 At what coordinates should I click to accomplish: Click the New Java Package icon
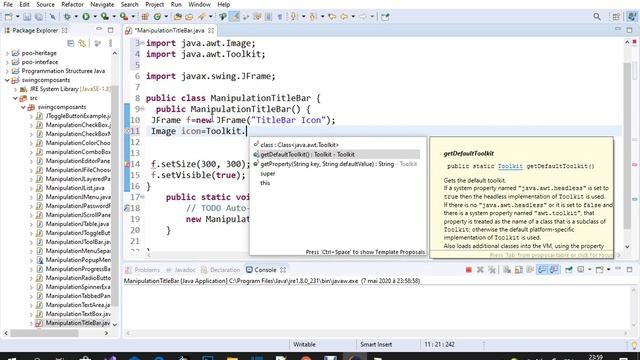pos(145,17)
